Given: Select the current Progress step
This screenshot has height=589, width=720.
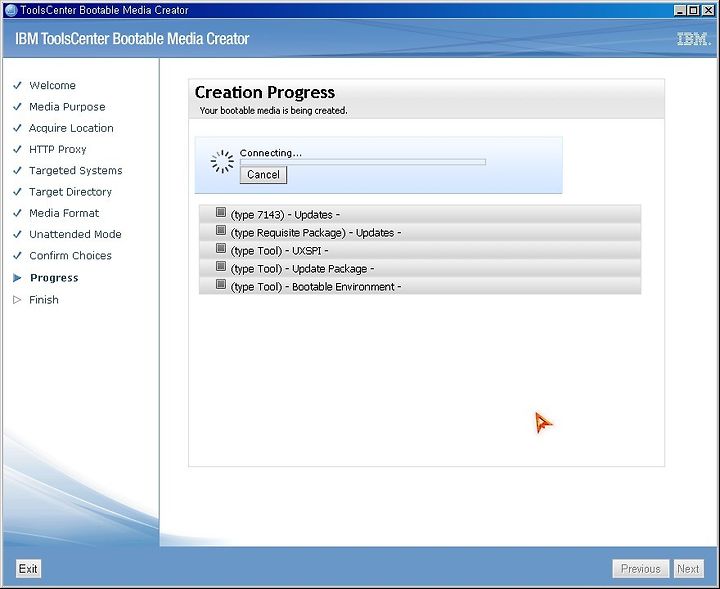Looking at the screenshot, I should tap(54, 278).
